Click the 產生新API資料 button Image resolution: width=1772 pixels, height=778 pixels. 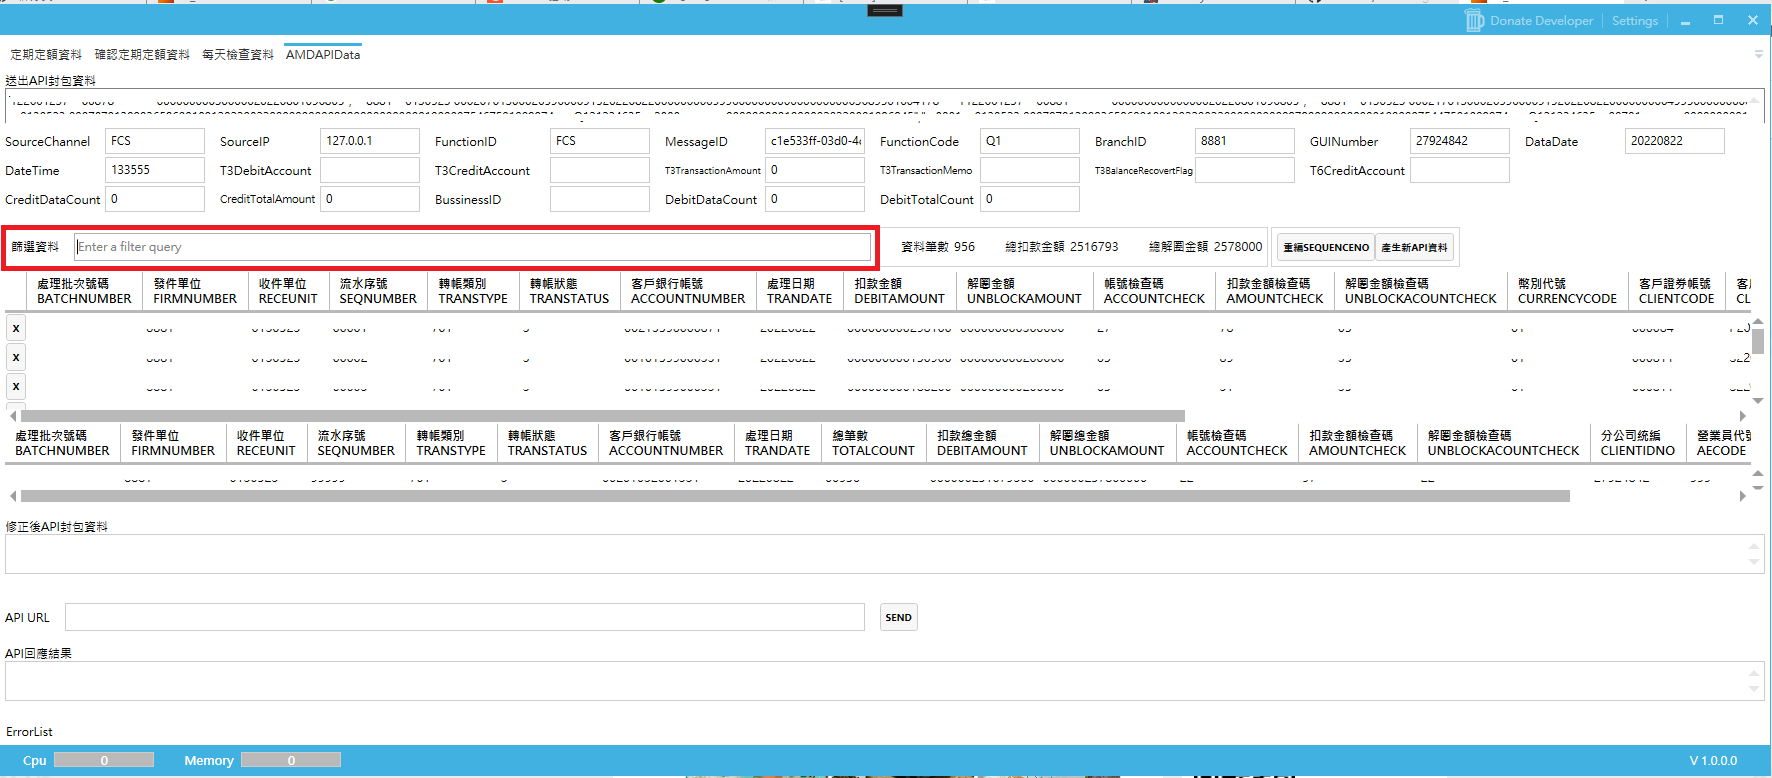coord(1414,247)
